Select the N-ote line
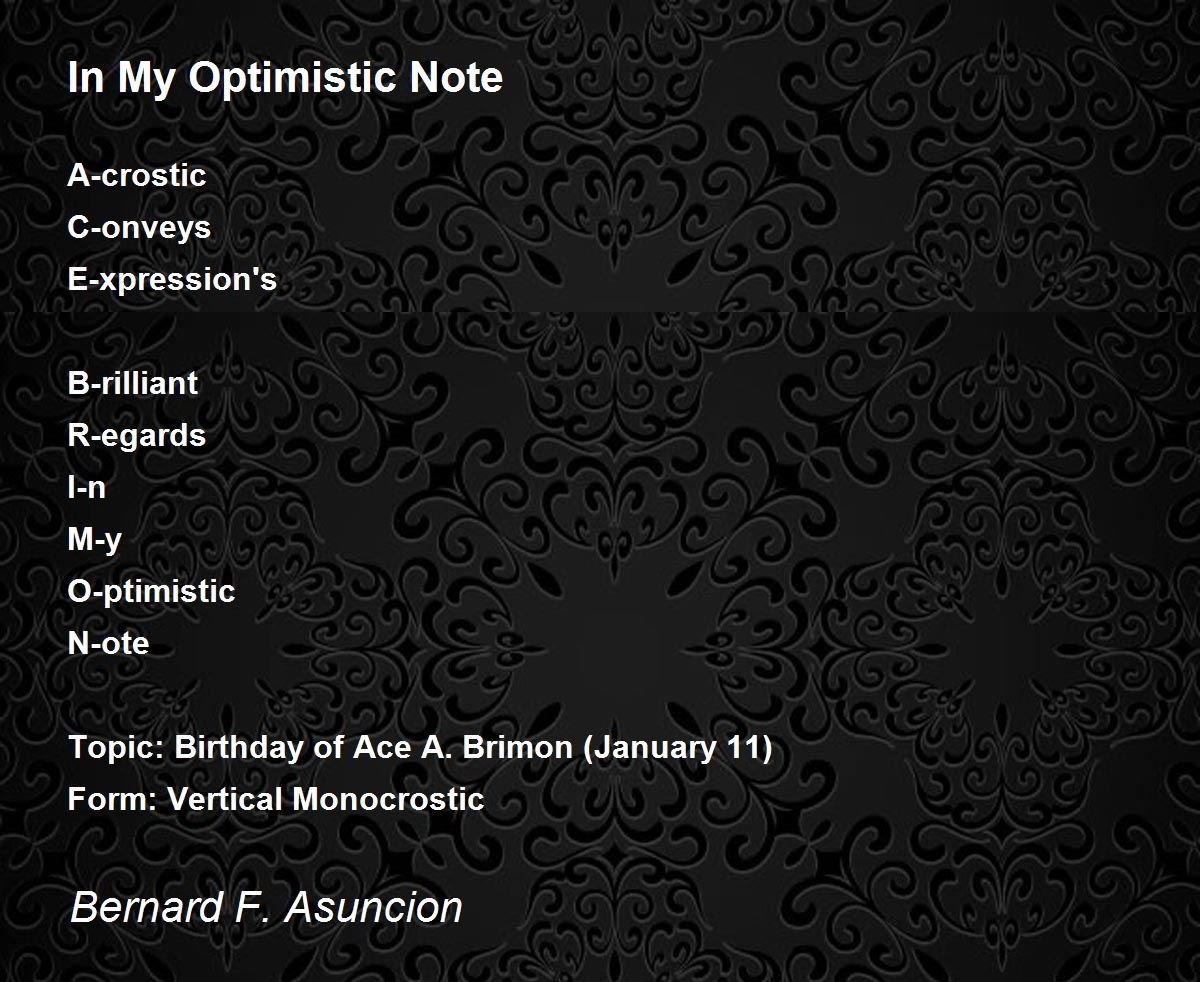This screenshot has width=1200, height=982. [x=108, y=643]
